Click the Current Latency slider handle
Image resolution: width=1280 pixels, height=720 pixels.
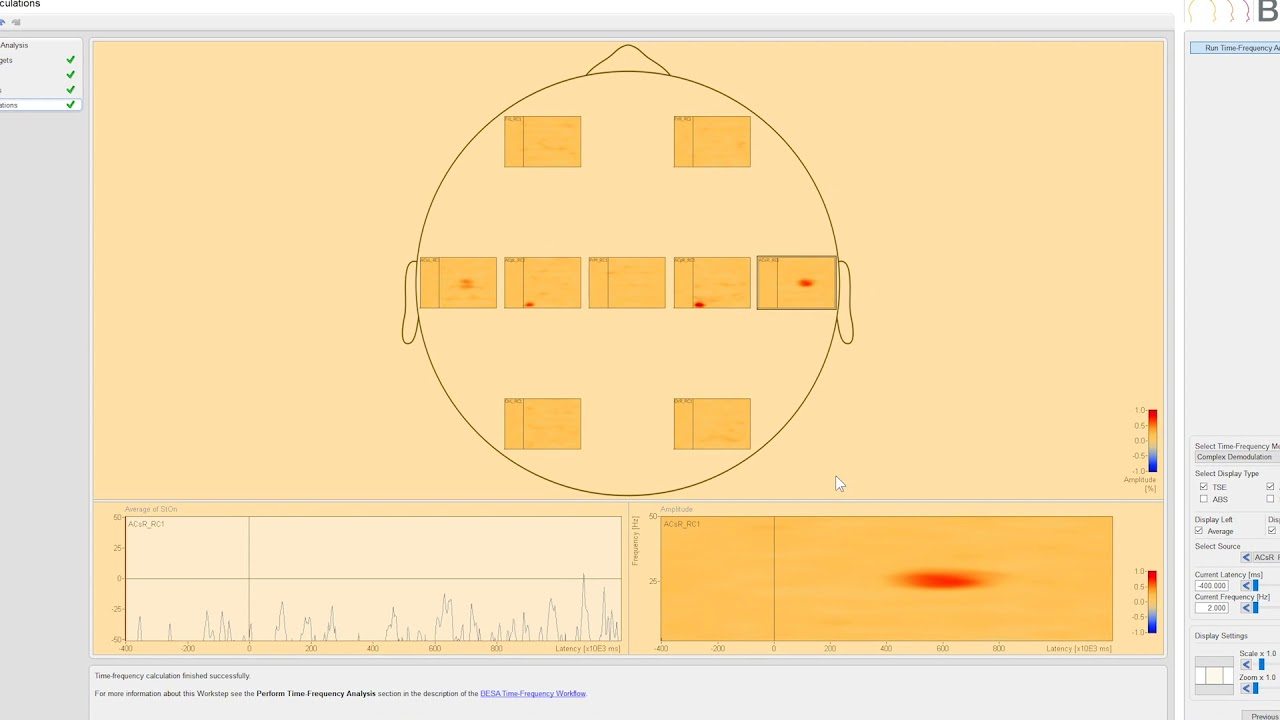[x=1256, y=586]
